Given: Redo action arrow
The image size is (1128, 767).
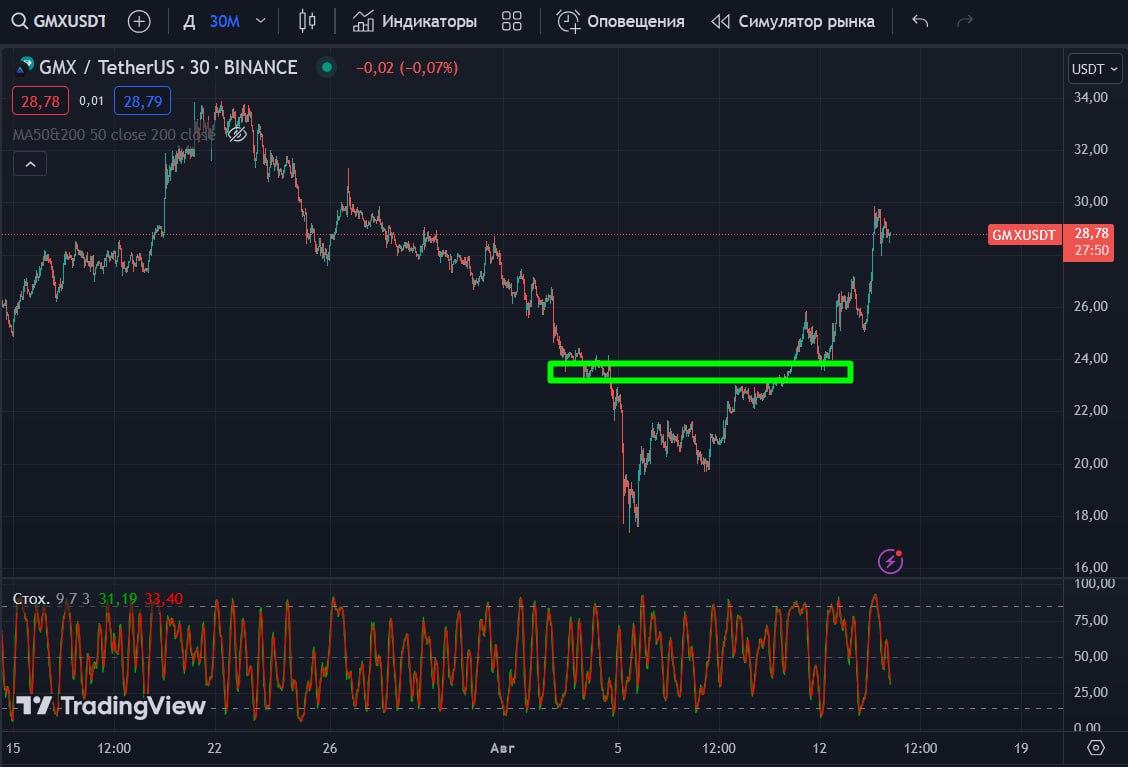Looking at the screenshot, I should [x=965, y=22].
